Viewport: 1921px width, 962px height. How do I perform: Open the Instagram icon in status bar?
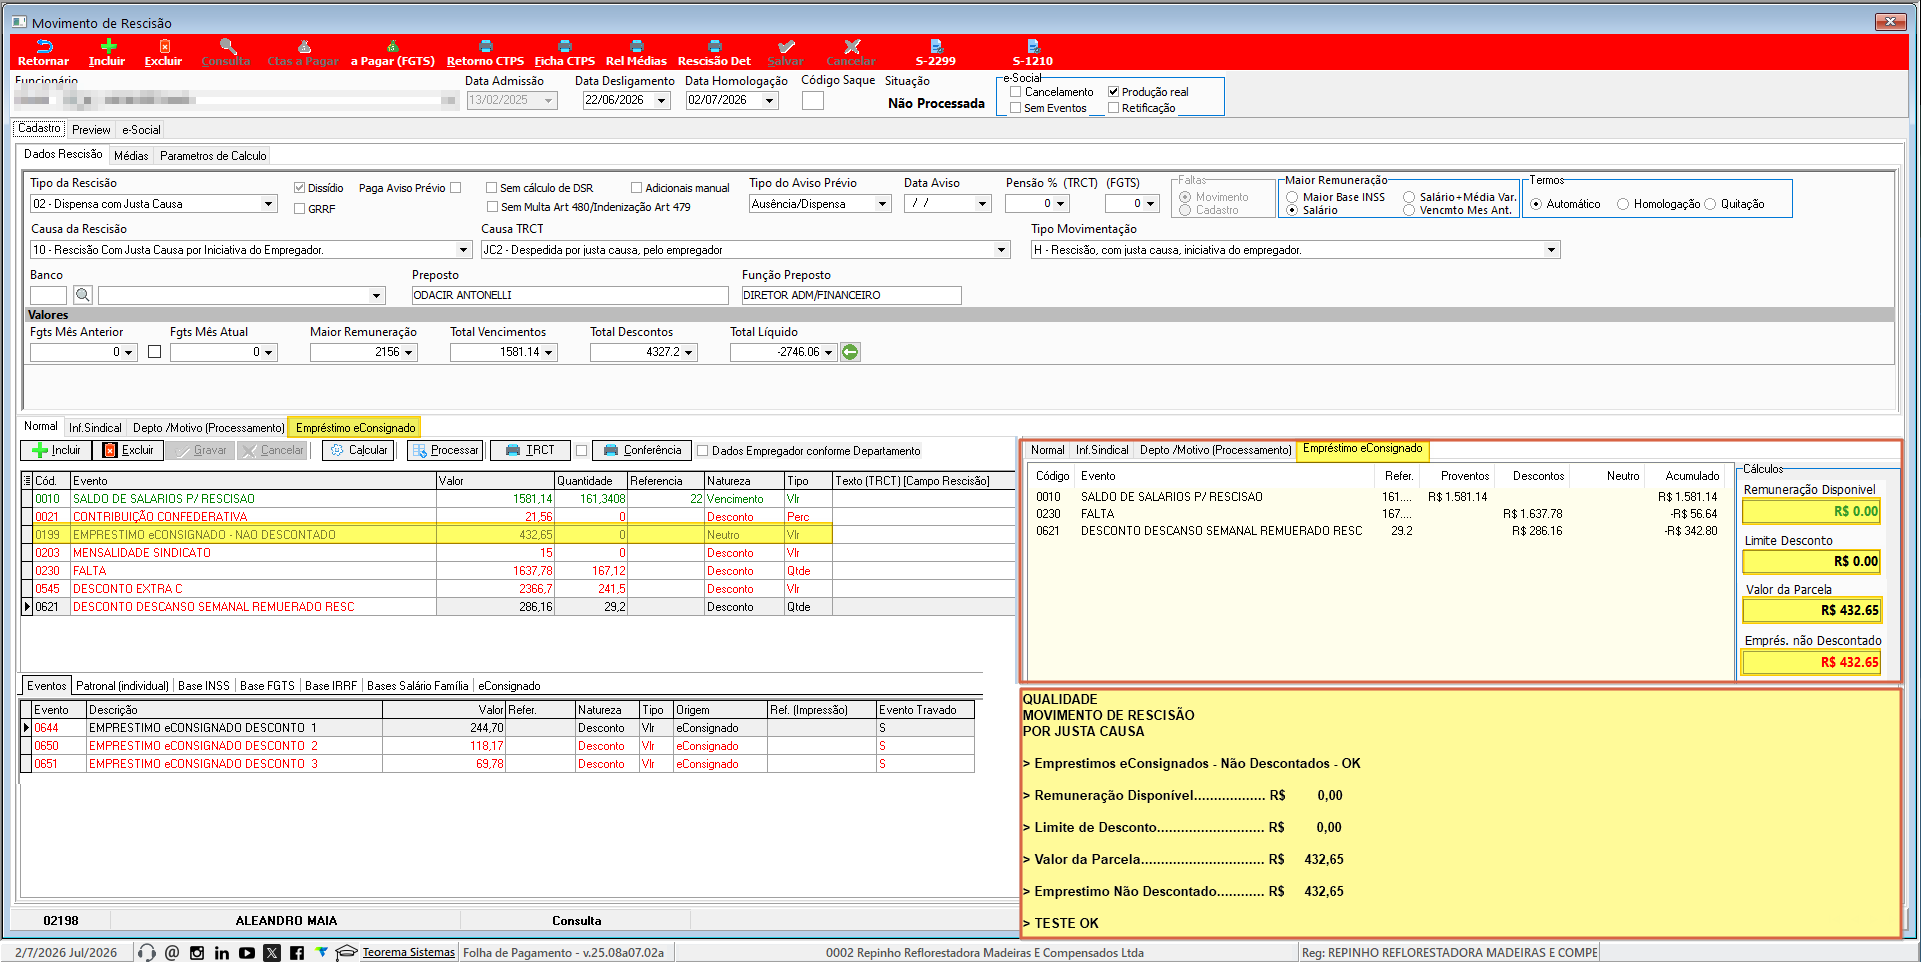197,953
